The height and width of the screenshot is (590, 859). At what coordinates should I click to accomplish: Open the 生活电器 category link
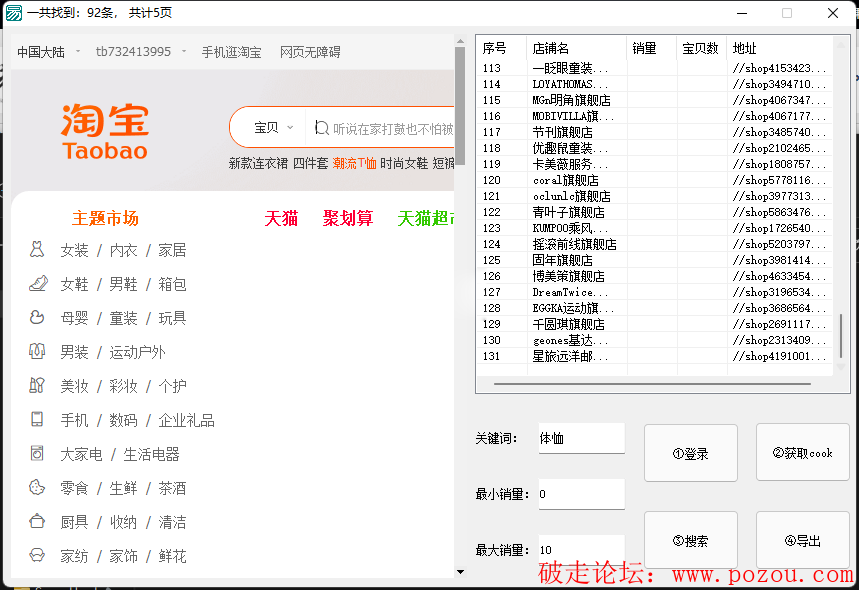(152, 454)
